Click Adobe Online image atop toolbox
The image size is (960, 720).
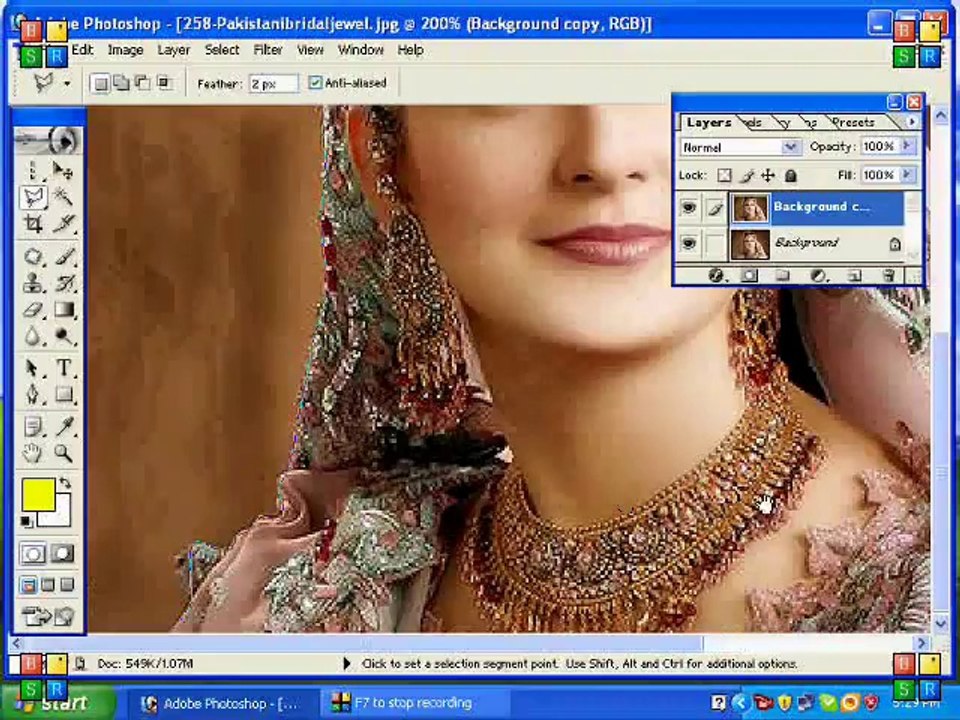pyautogui.click(x=49, y=141)
